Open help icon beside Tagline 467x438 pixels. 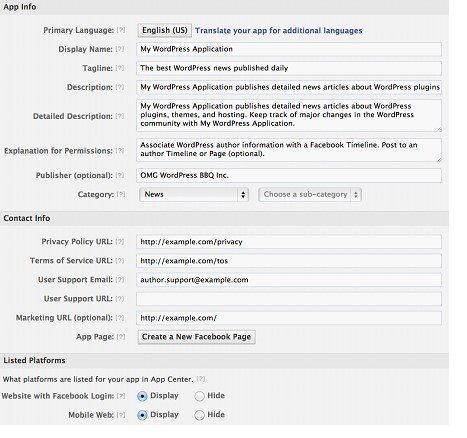click(120, 68)
